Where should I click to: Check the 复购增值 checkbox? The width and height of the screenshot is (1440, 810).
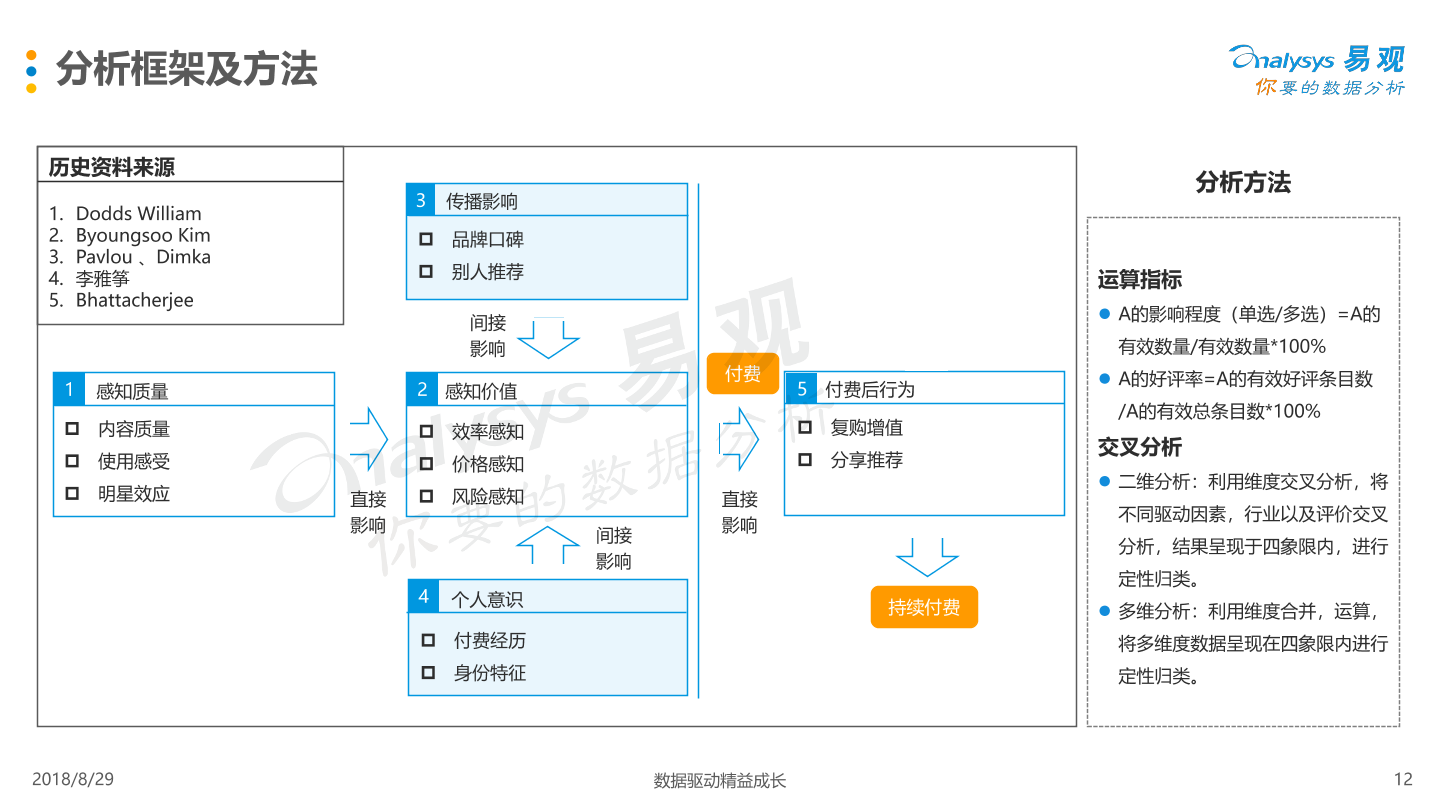(x=805, y=428)
